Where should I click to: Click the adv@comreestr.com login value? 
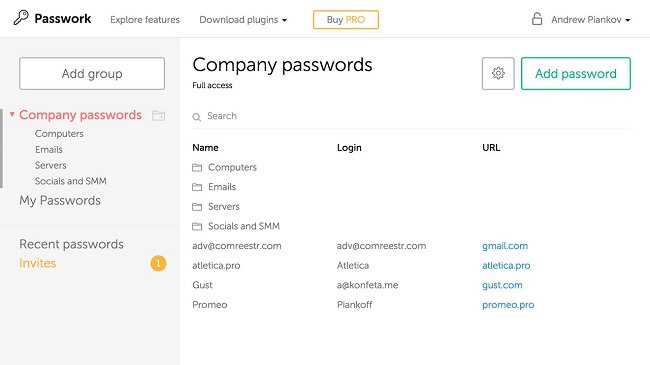click(381, 246)
